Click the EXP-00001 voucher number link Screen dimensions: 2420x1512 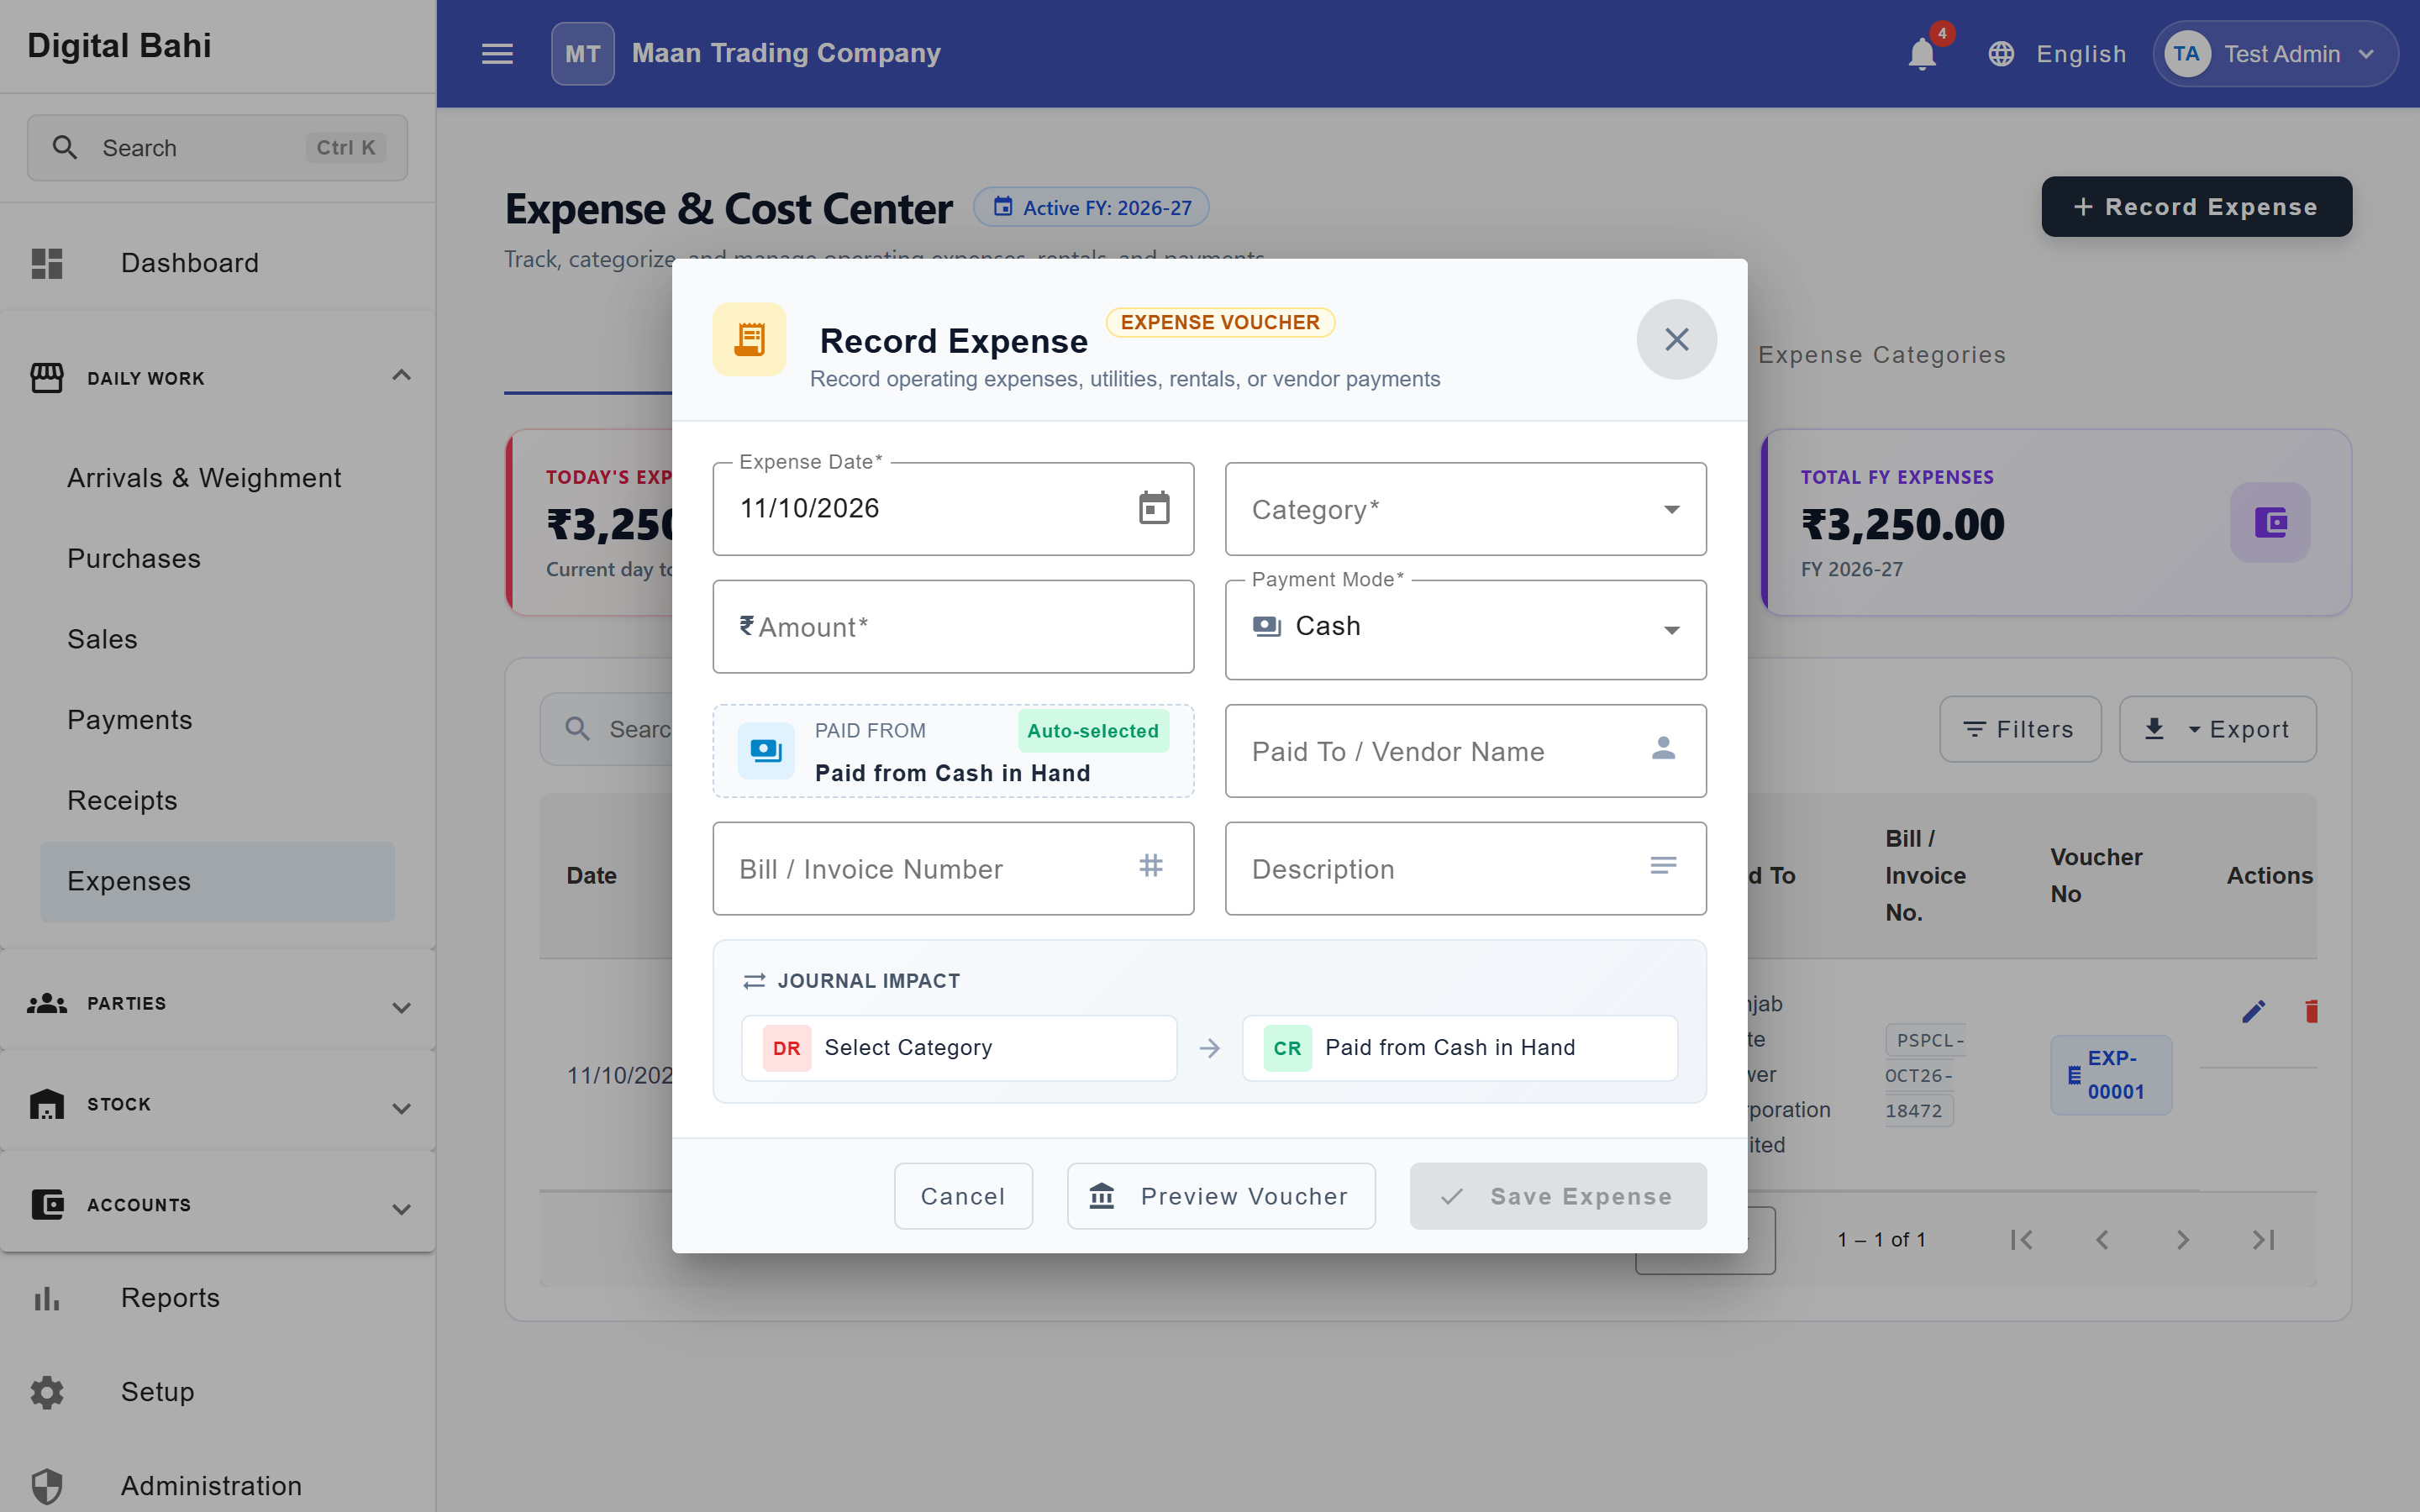(2111, 1075)
